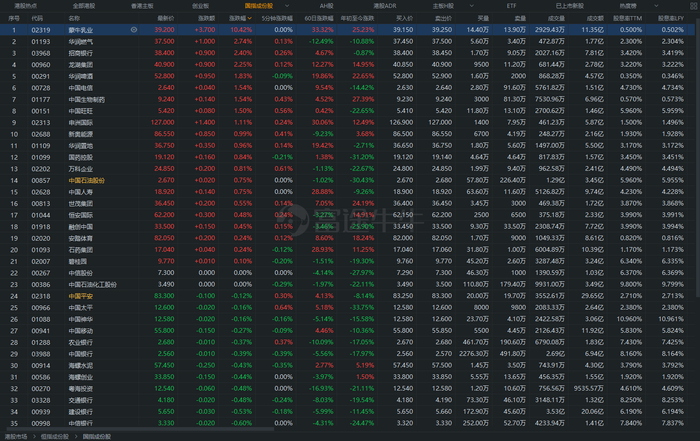Select stock code 03988
Image resolution: width=700 pixels, height=441 pixels.
[41, 354]
